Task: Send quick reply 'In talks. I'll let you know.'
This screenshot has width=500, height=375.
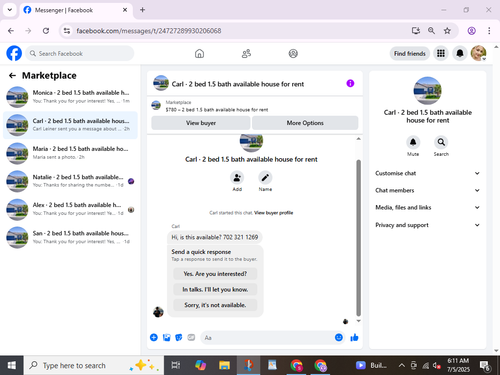Action: [x=215, y=289]
